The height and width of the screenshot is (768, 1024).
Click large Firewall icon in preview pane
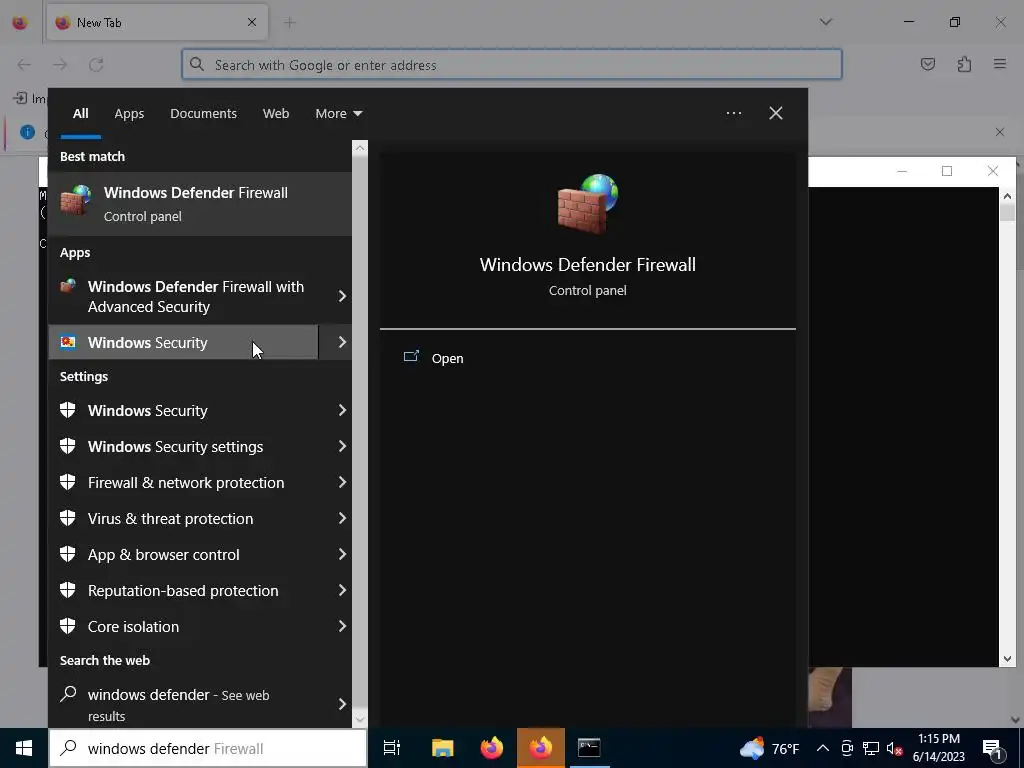587,203
